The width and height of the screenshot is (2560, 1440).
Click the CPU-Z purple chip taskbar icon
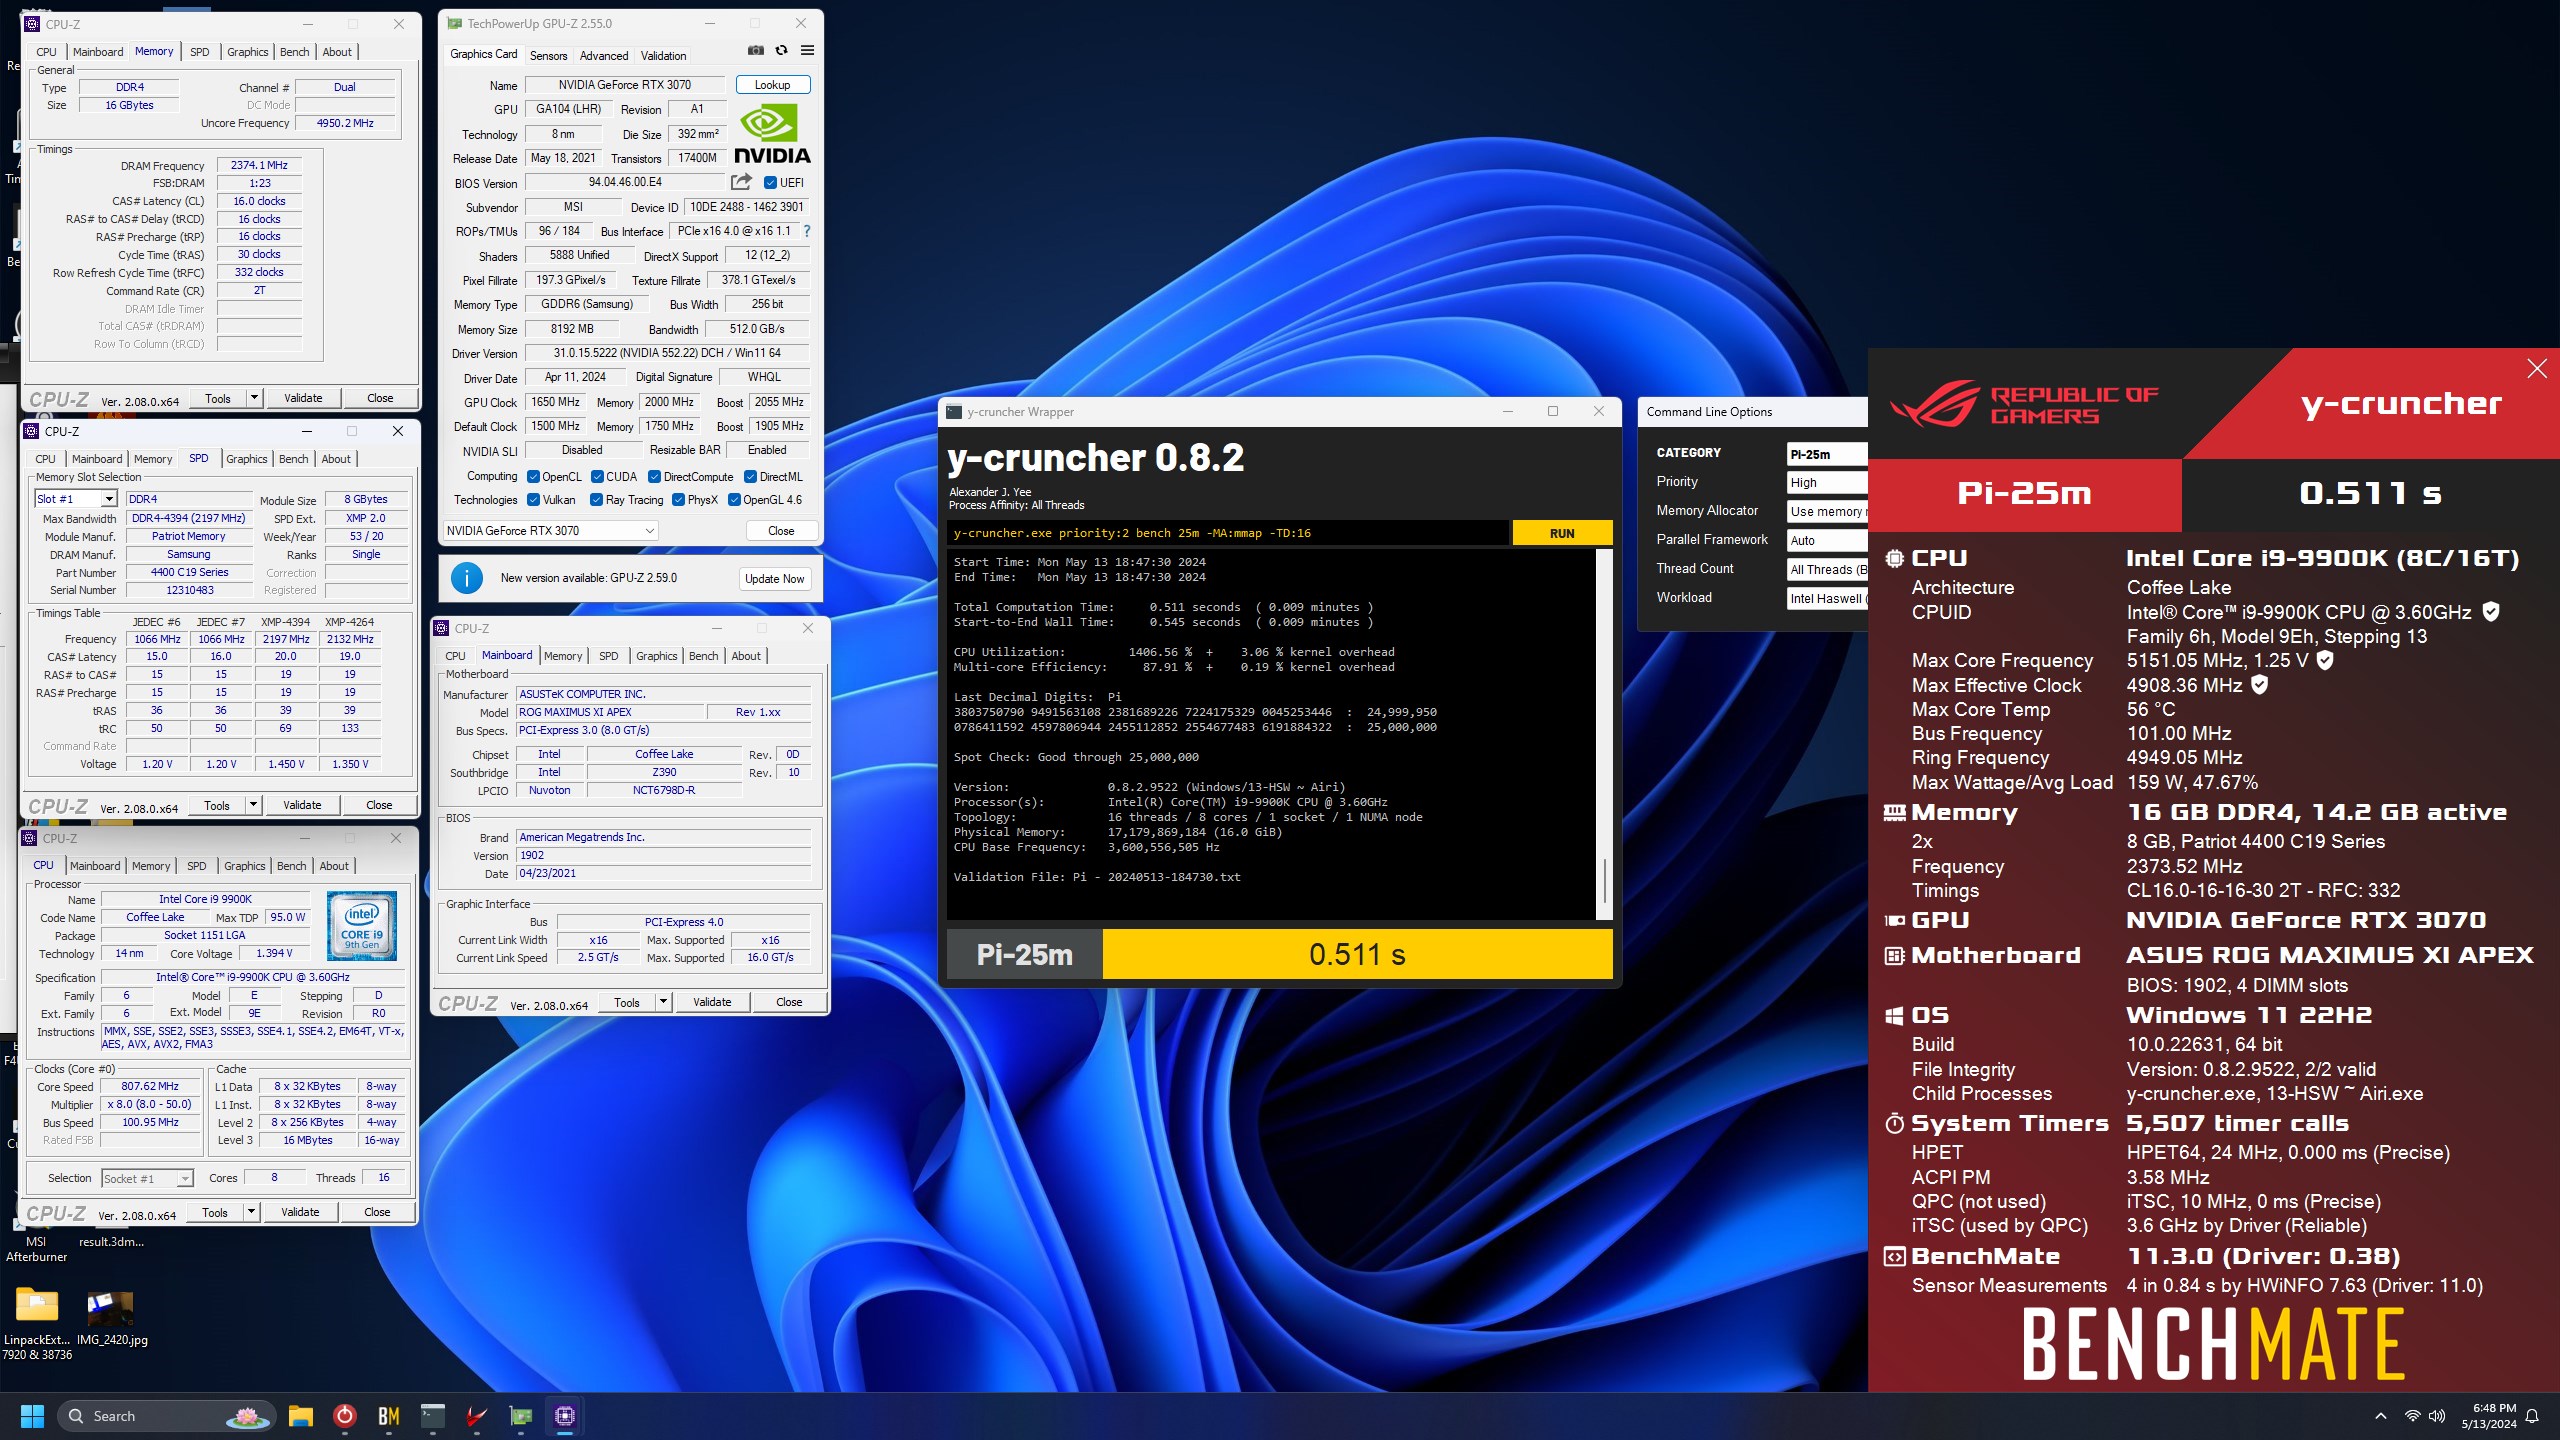coord(565,1416)
